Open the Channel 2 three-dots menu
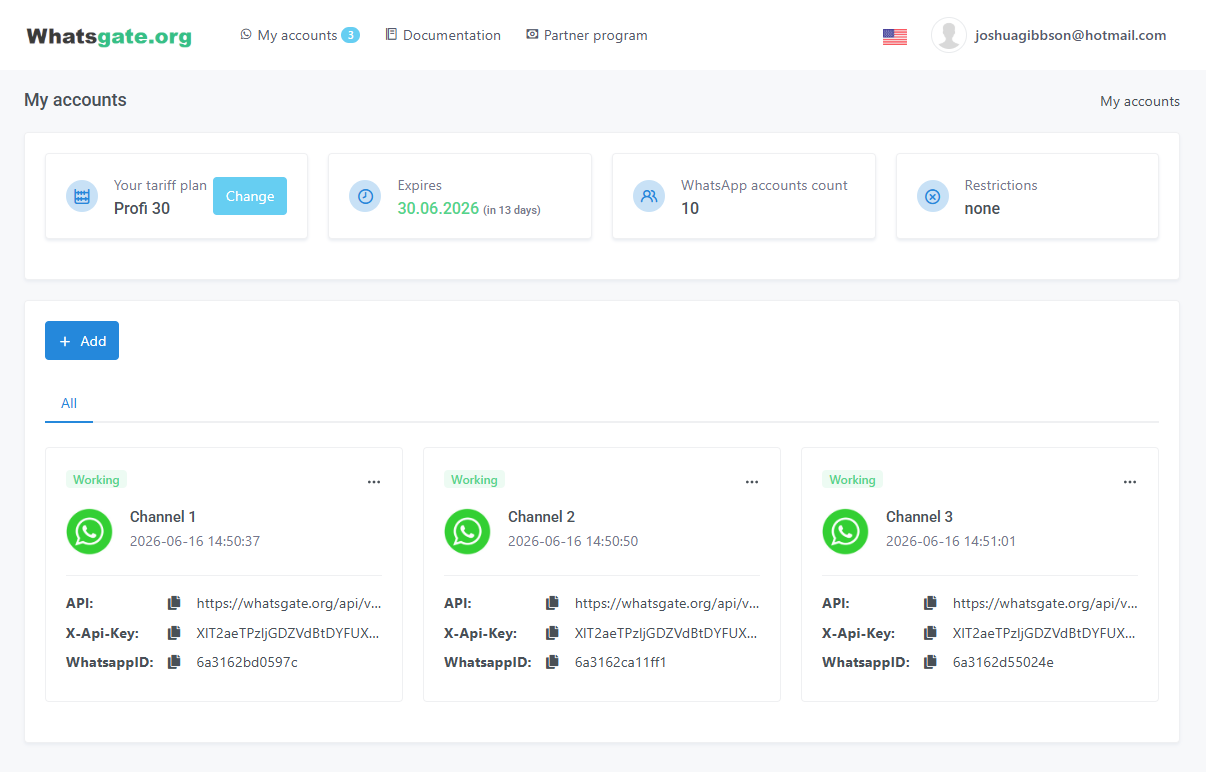The image size is (1206, 772). tap(752, 482)
